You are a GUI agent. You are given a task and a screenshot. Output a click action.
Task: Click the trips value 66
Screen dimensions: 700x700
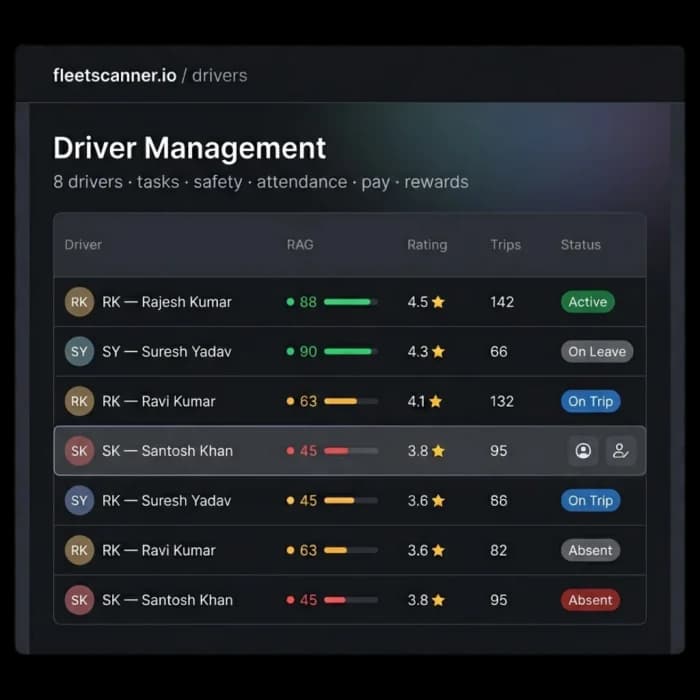click(x=499, y=352)
